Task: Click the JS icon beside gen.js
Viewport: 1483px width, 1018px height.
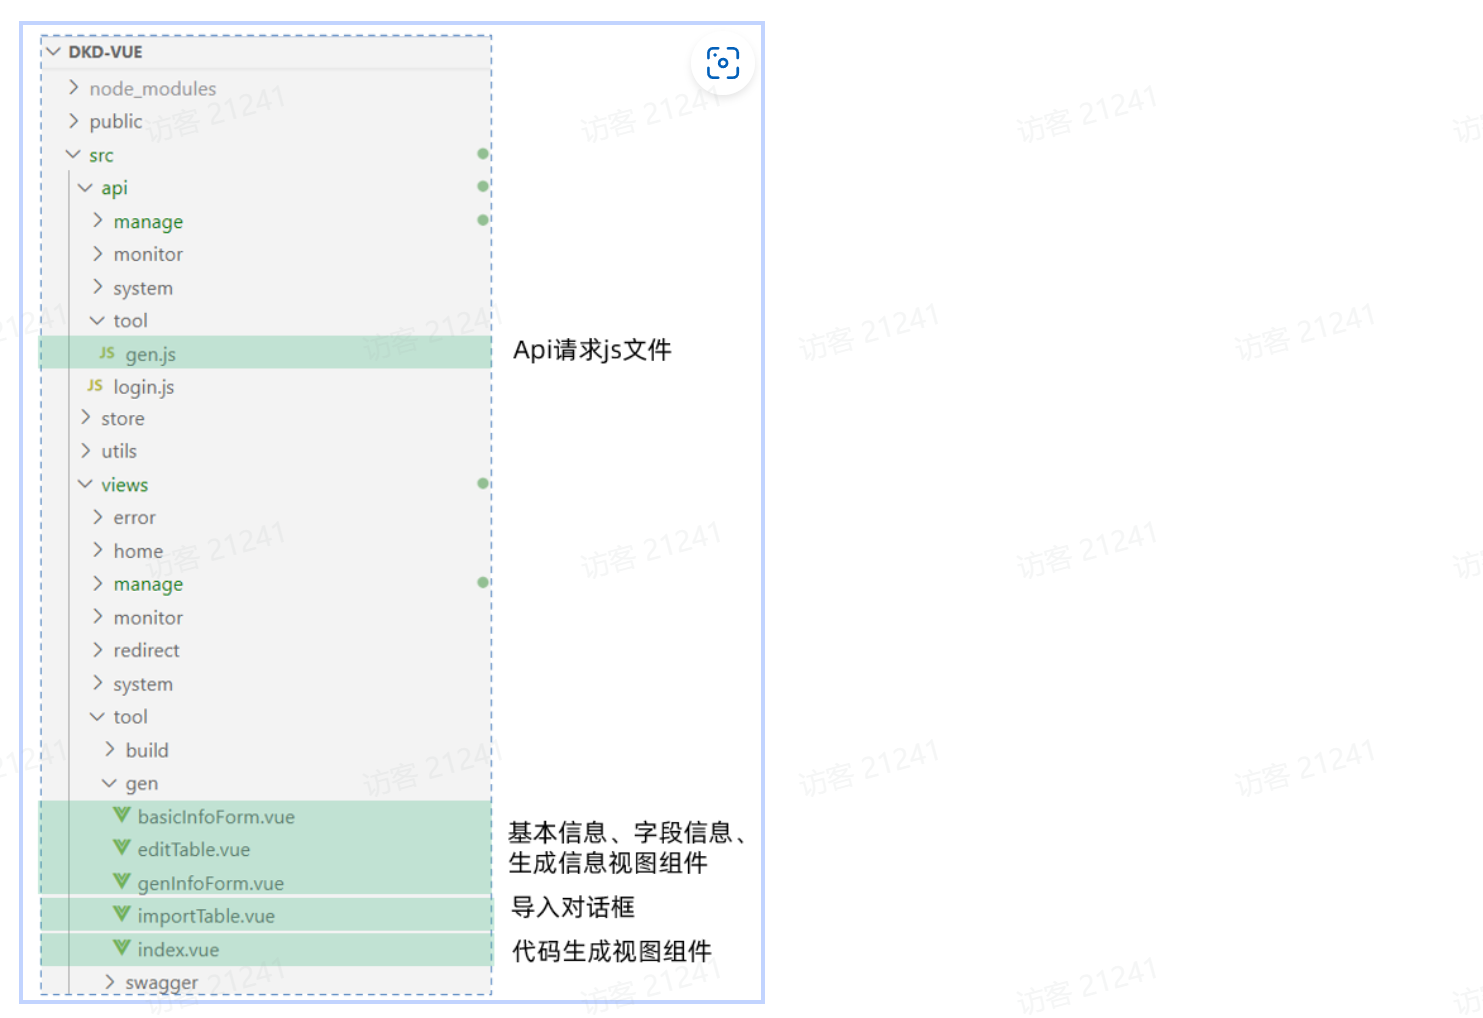Action: (x=107, y=353)
